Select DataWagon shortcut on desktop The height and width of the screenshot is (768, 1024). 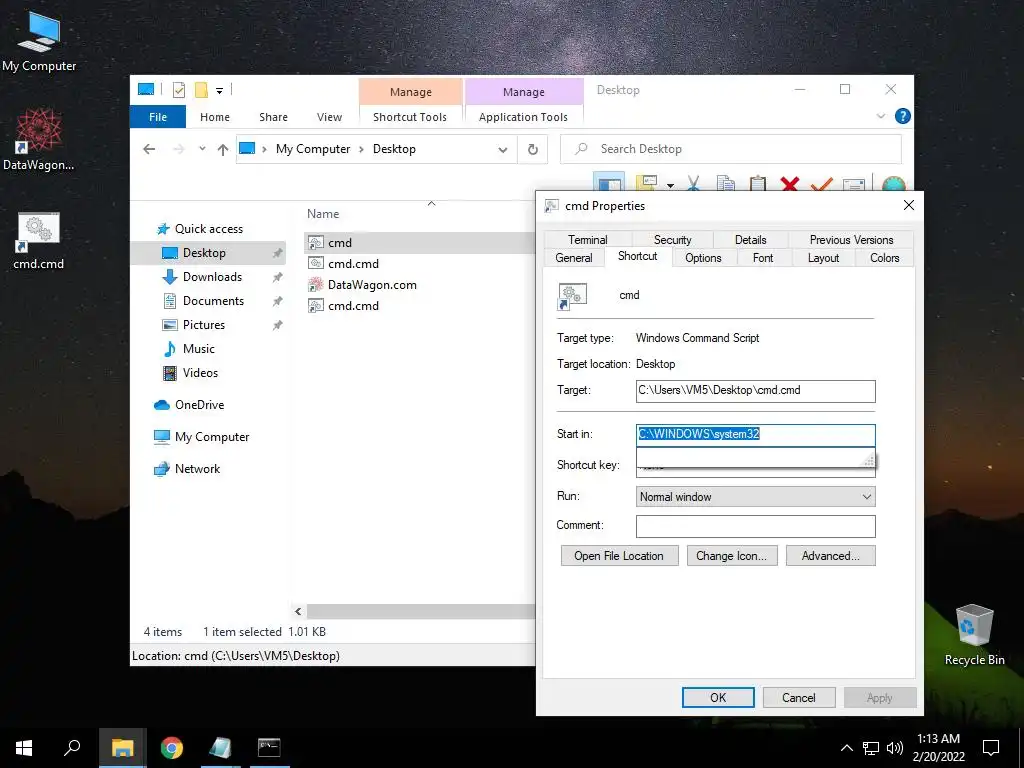pyautogui.click(x=39, y=140)
